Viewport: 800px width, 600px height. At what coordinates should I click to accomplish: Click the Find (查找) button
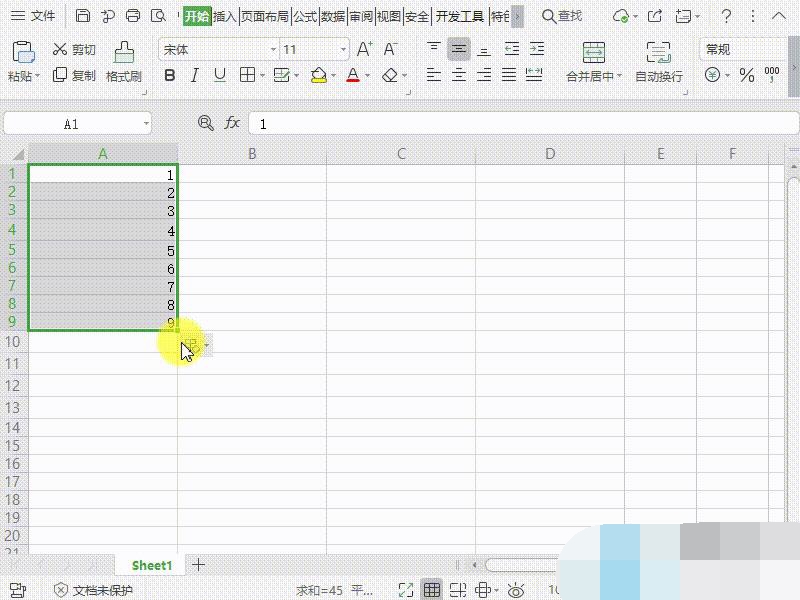tap(562, 16)
